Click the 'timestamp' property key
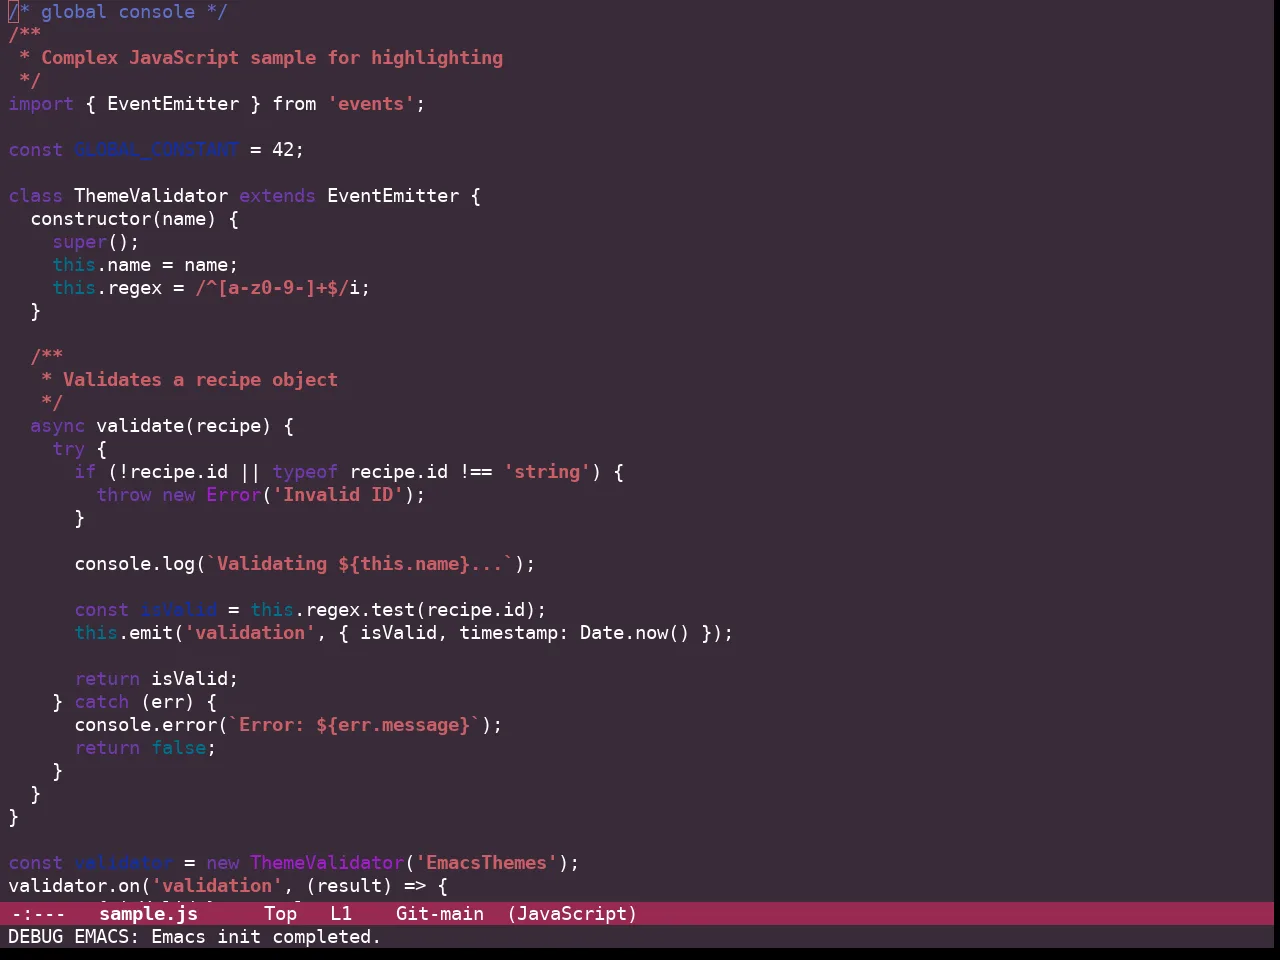The width and height of the screenshot is (1280, 960). coord(509,633)
